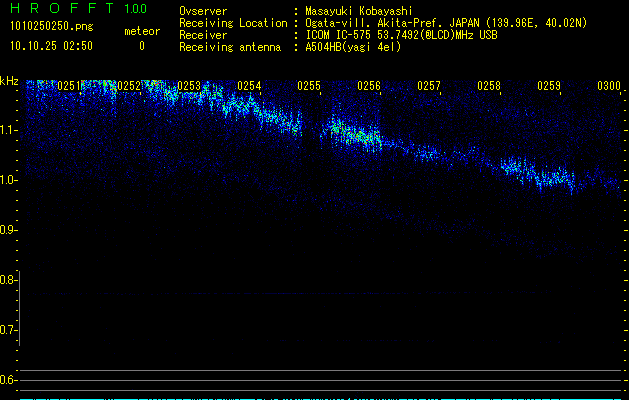This screenshot has height=400, width=629.
Task: Click the 0257 time marker
Action: tap(429, 86)
